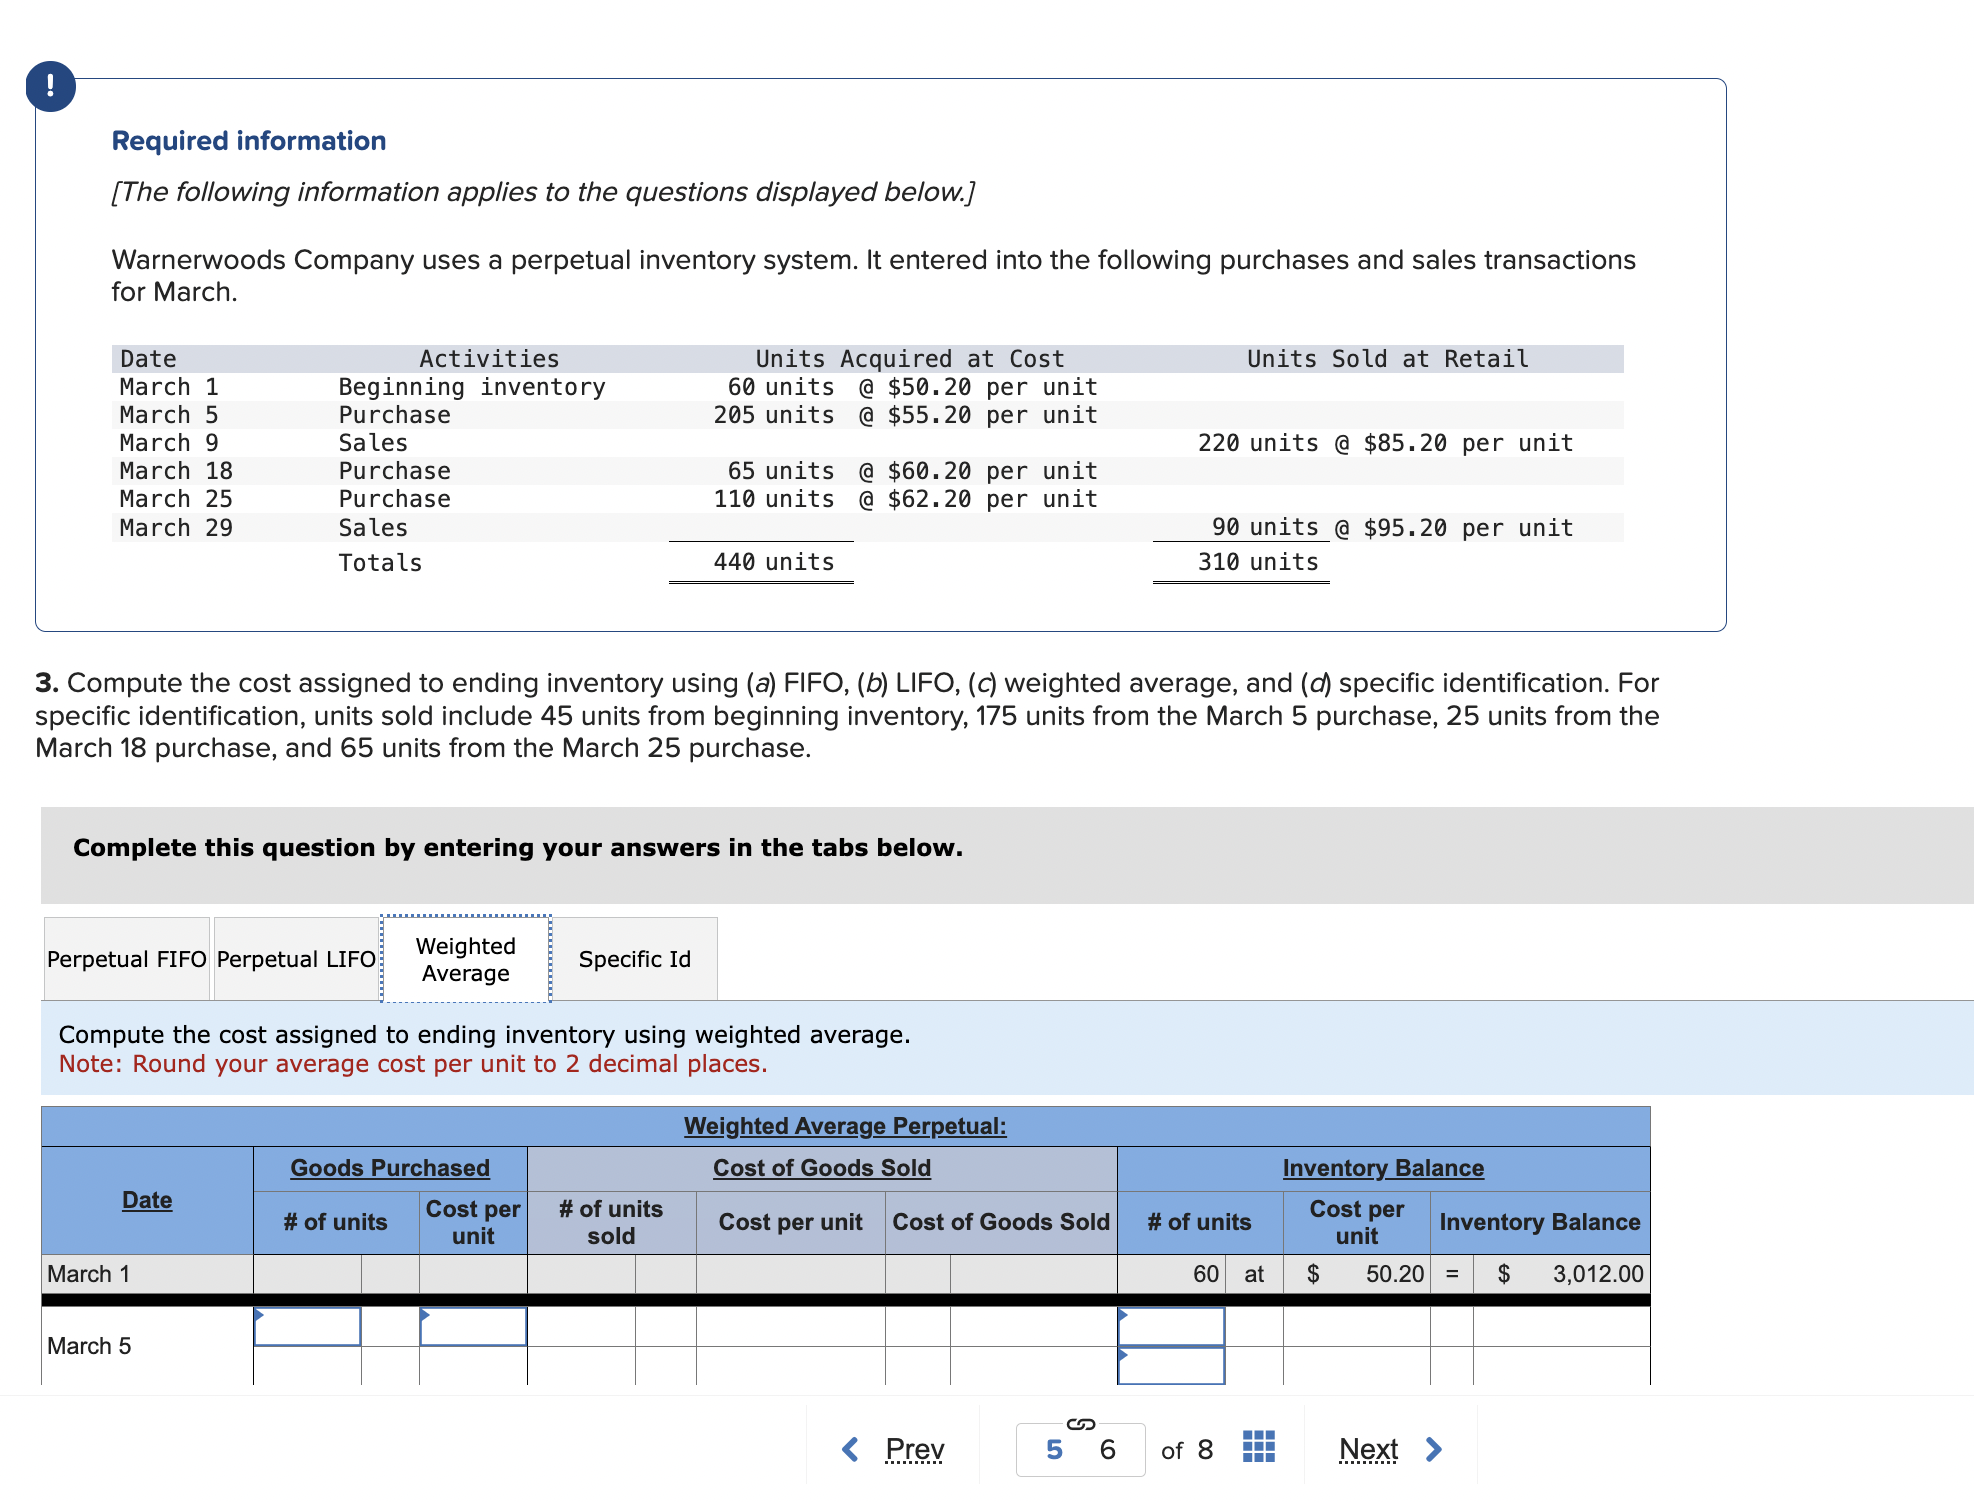Open the Date column header sort
Image resolution: width=1974 pixels, height=1502 pixels.
point(146,1199)
